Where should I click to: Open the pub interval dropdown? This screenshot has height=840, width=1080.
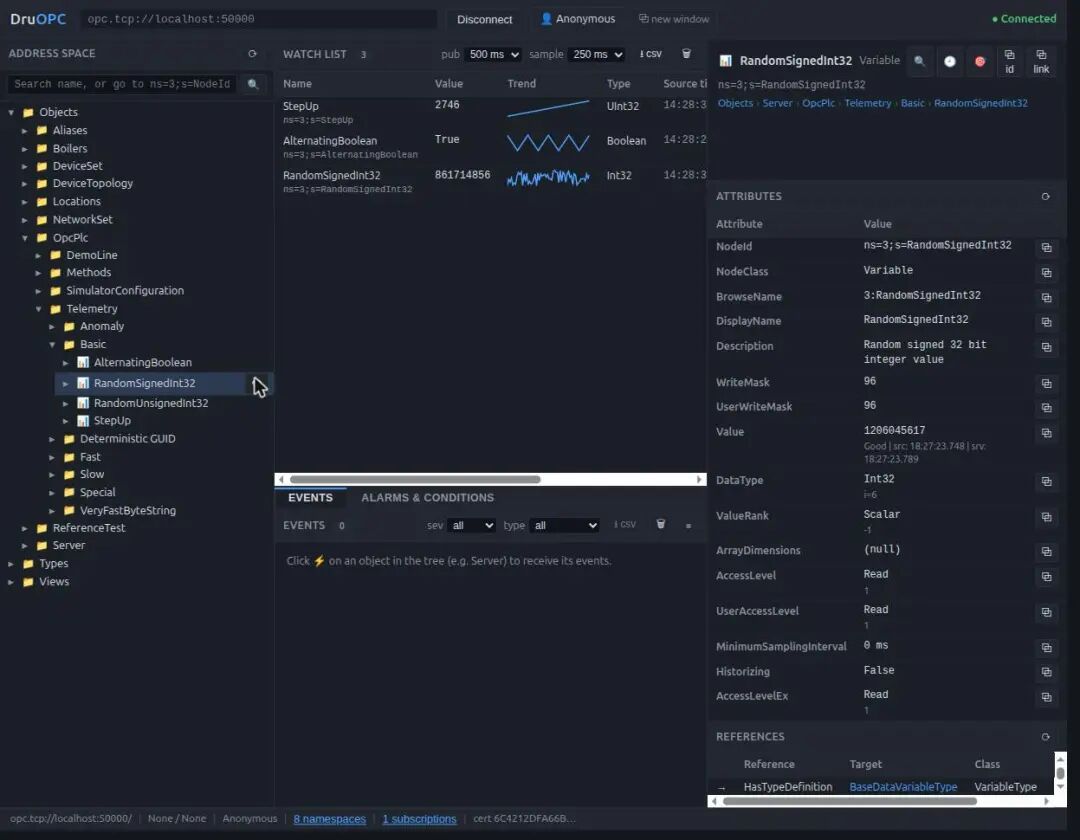tap(492, 54)
